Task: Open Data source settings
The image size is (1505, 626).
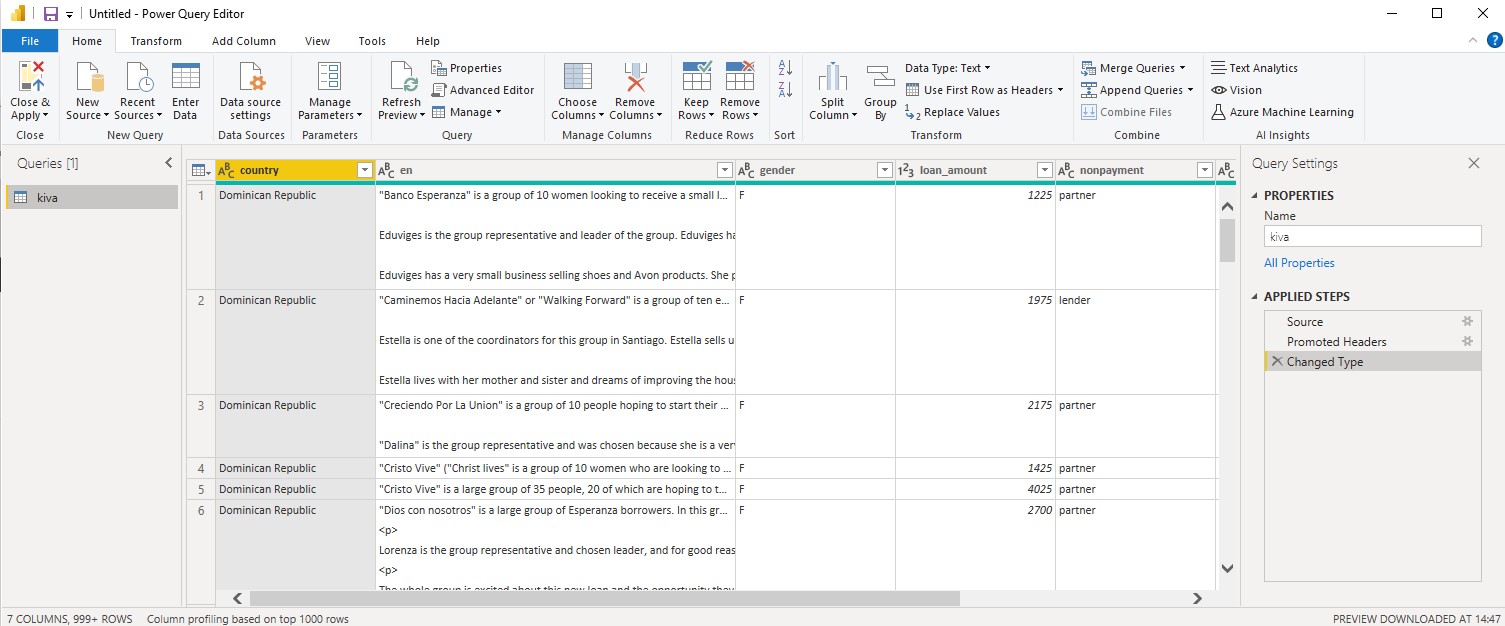Action: click(250, 91)
